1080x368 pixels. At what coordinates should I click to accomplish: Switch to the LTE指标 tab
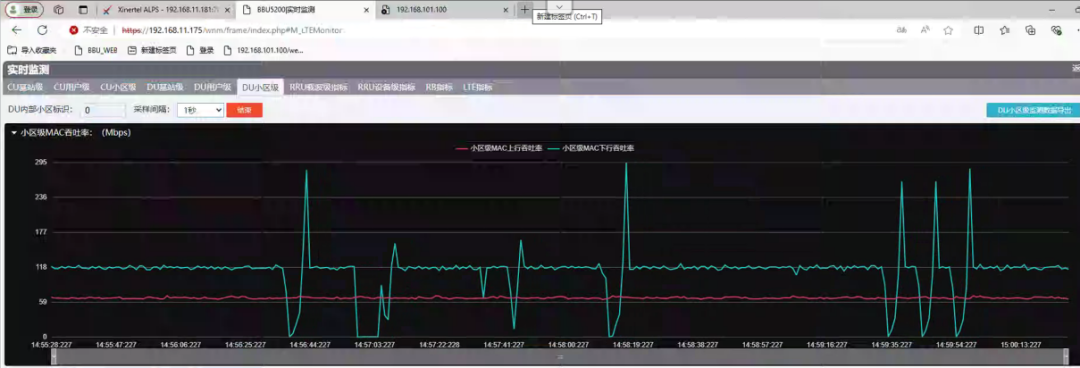[477, 88]
